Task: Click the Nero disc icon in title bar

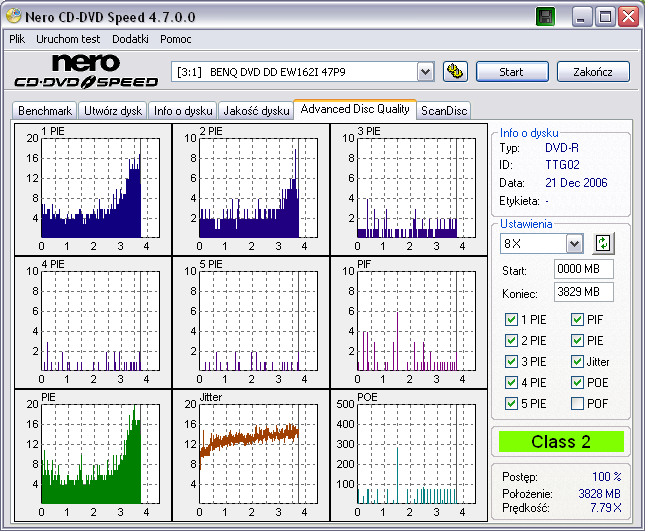Action: pos(14,16)
